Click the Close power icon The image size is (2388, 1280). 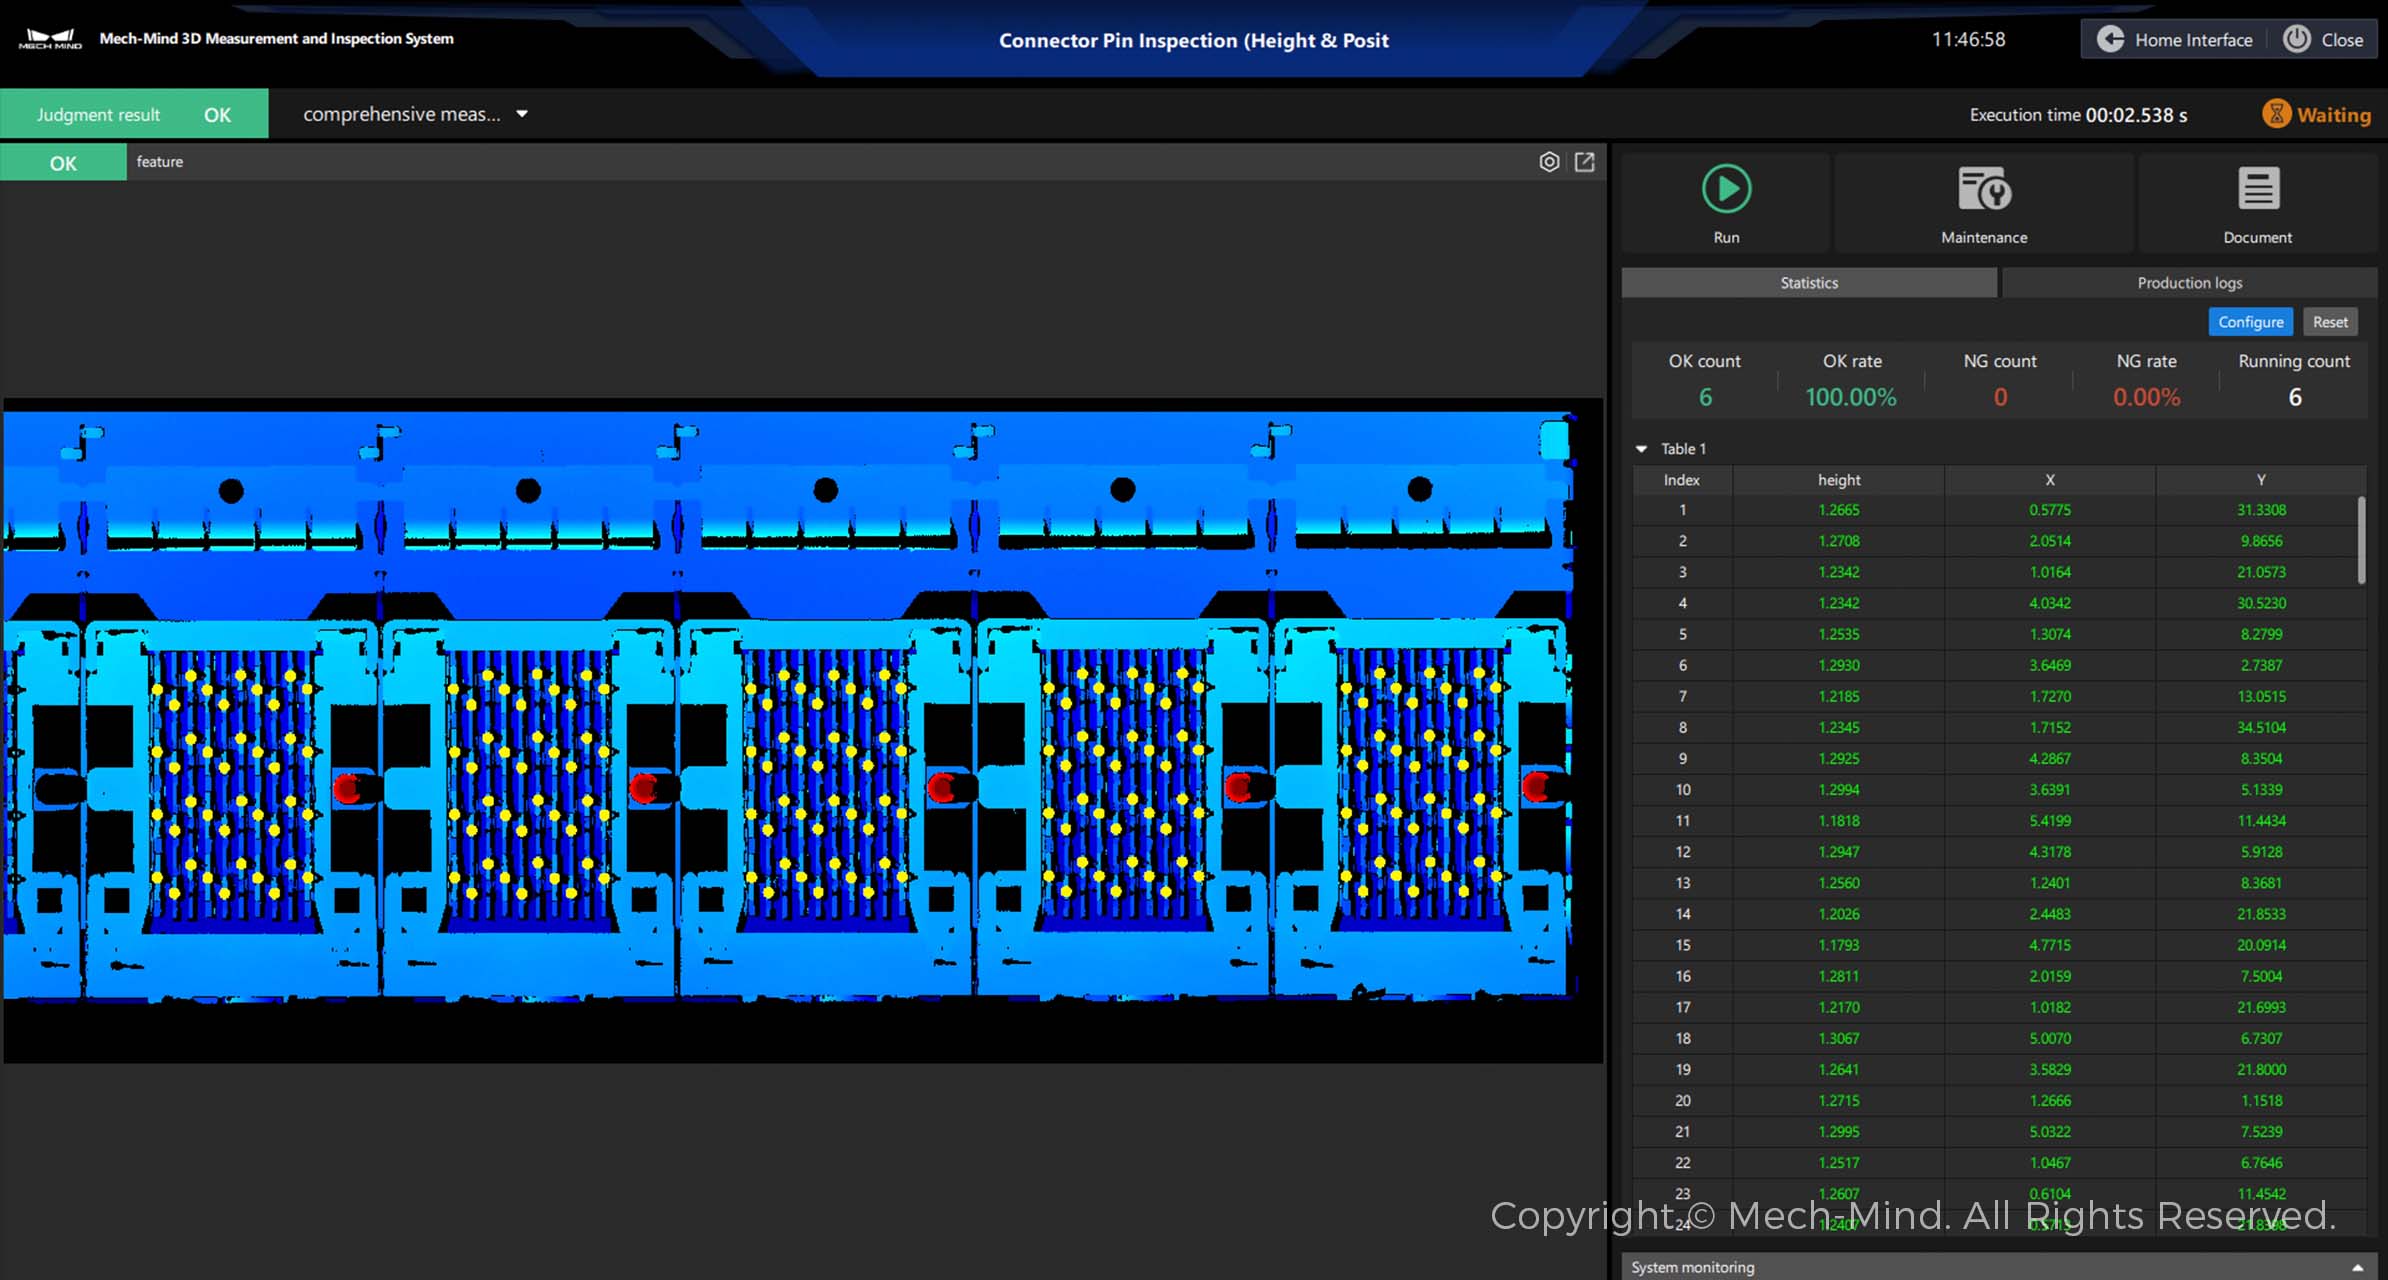(x=2297, y=39)
